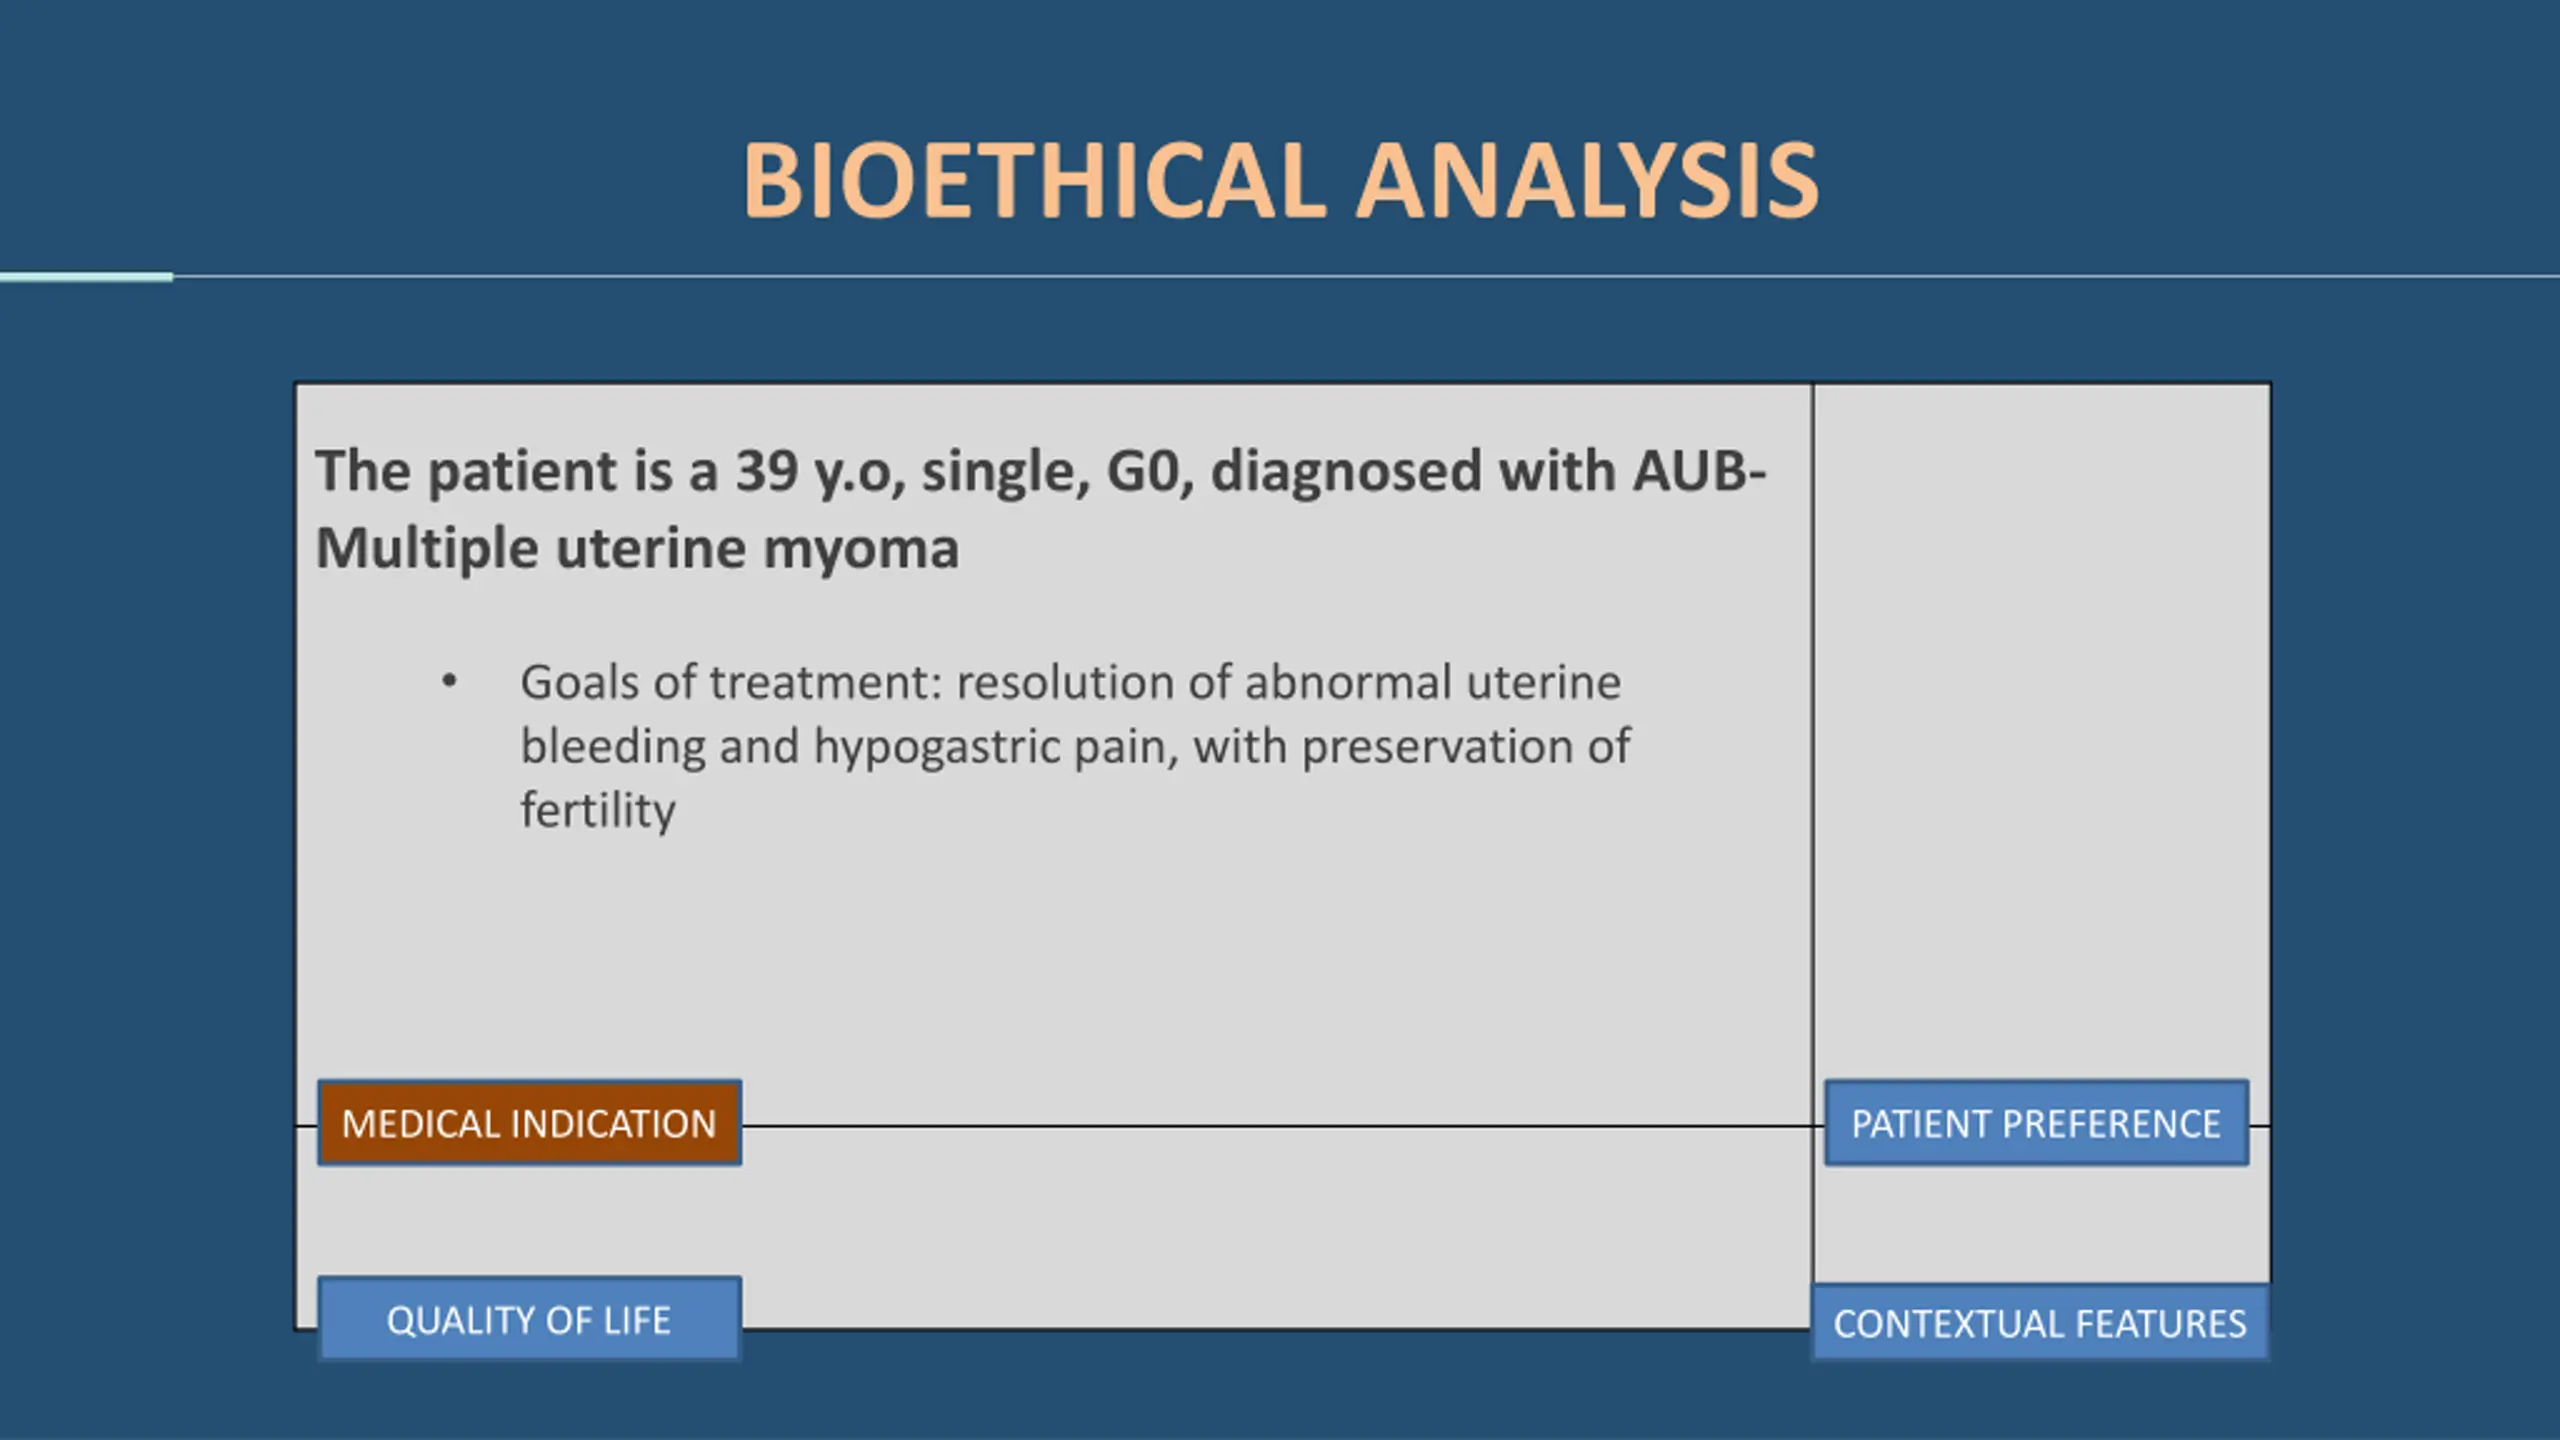2560x1440 pixels.
Task: Click the word "fertility" in bullet
Action: [598, 810]
